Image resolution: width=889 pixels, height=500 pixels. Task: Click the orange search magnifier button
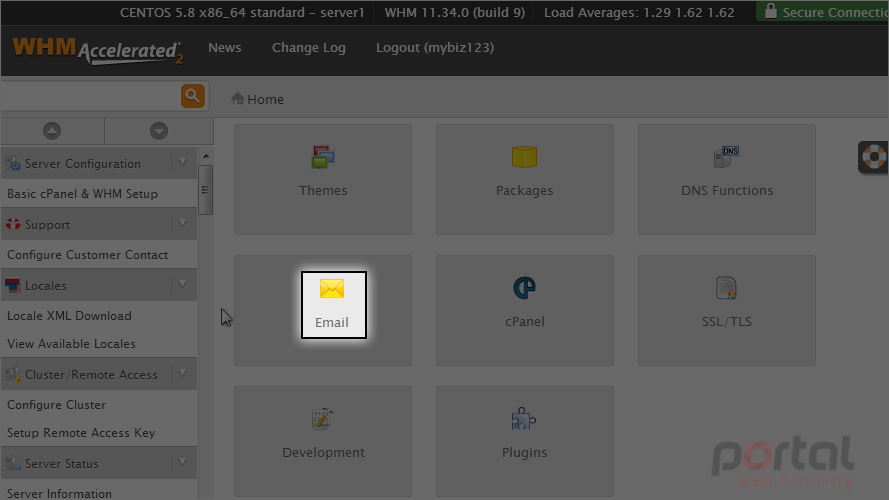coord(193,96)
